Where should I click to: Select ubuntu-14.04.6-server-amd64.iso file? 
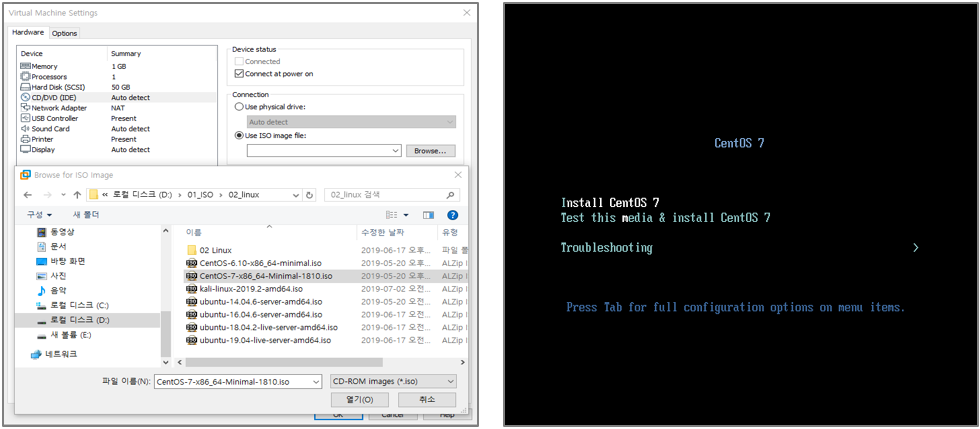click(261, 301)
